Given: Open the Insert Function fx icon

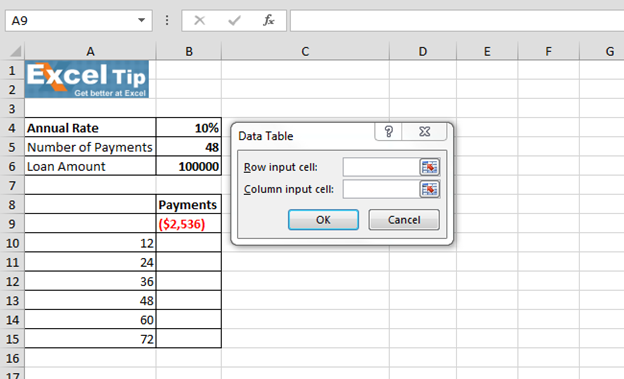Looking at the screenshot, I should click(x=269, y=20).
